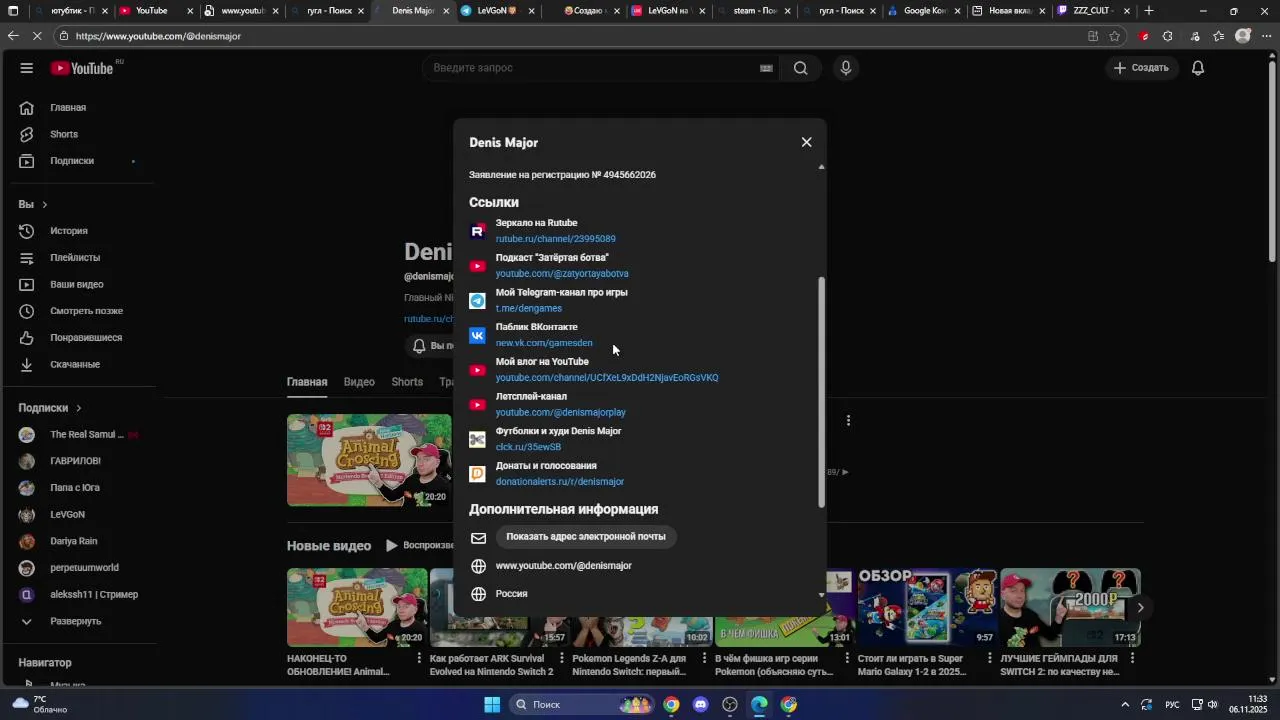Image resolution: width=1280 pixels, height=720 pixels.
Task: Expand the Подписки subscriptions heading
Action: click(x=50, y=408)
